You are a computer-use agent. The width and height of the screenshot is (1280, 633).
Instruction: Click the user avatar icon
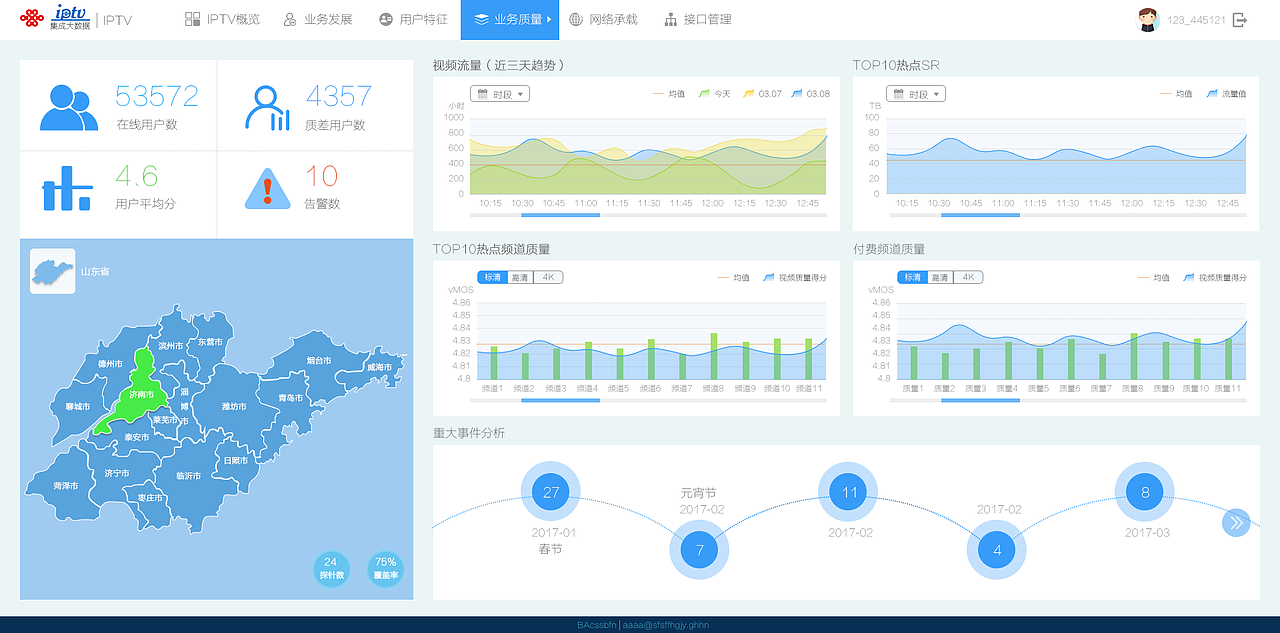[1148, 20]
